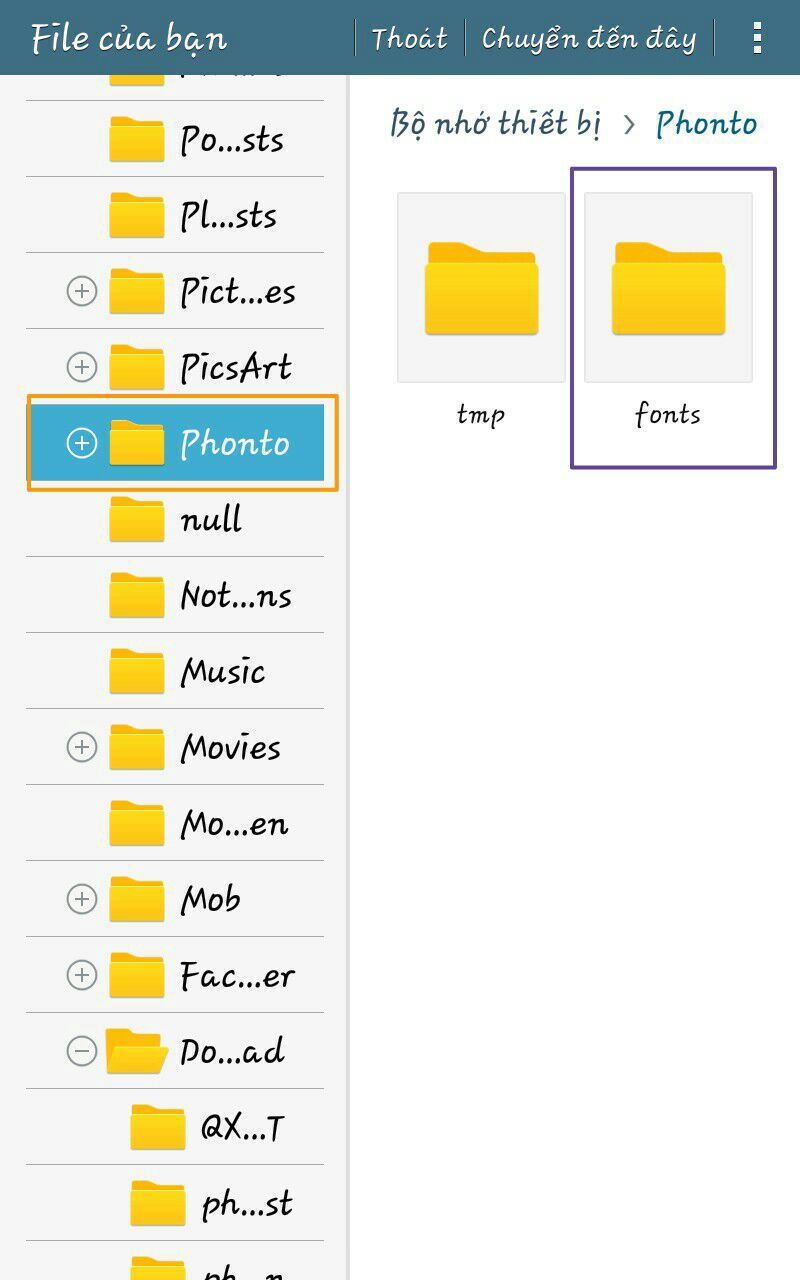Open the fonts folder thumbnail
Image resolution: width=800 pixels, height=1280 pixels.
tap(668, 288)
